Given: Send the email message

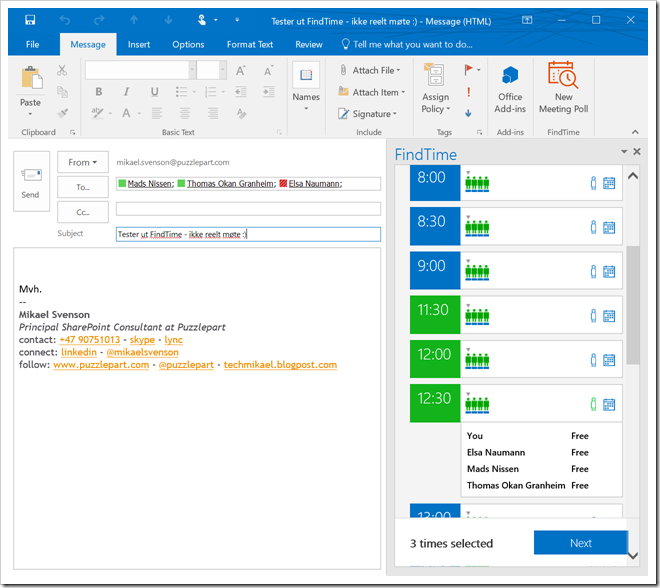Looking at the screenshot, I should (x=31, y=181).
